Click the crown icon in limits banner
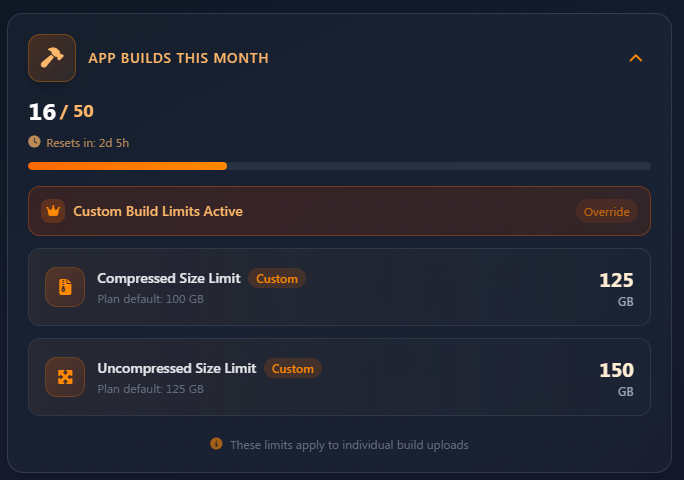The height and width of the screenshot is (480, 684). [53, 211]
